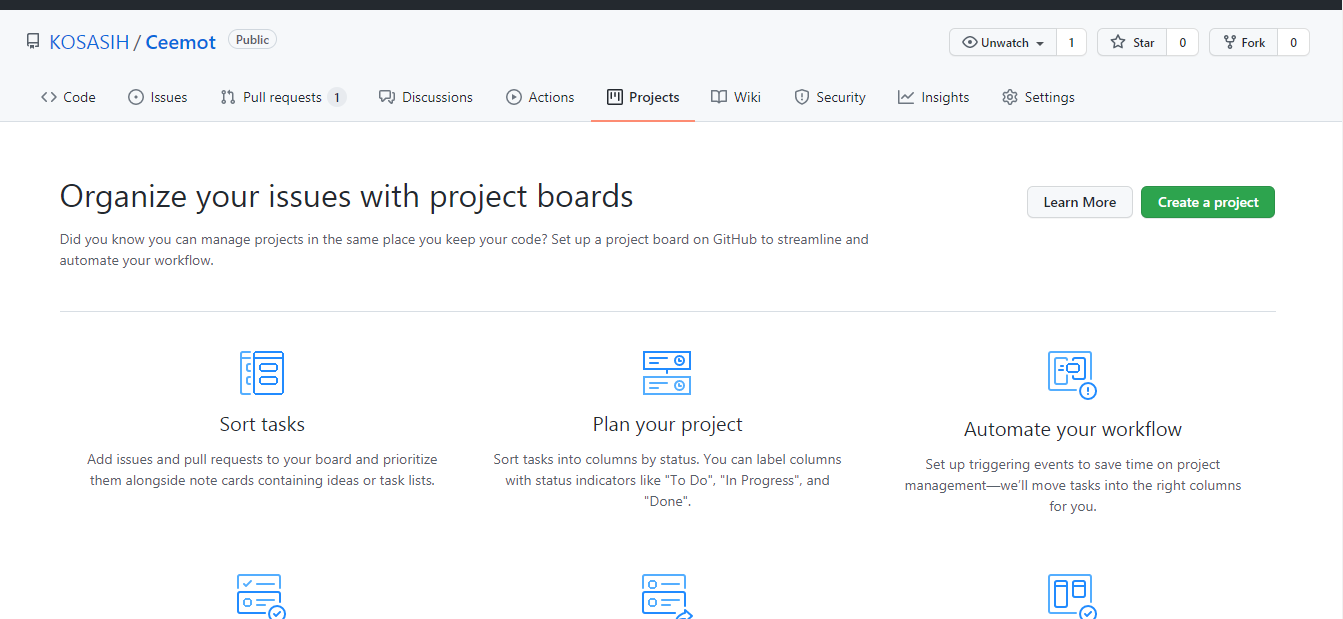Click the fork icon in Fork button
This screenshot has height=619, width=1343.
coord(1229,42)
